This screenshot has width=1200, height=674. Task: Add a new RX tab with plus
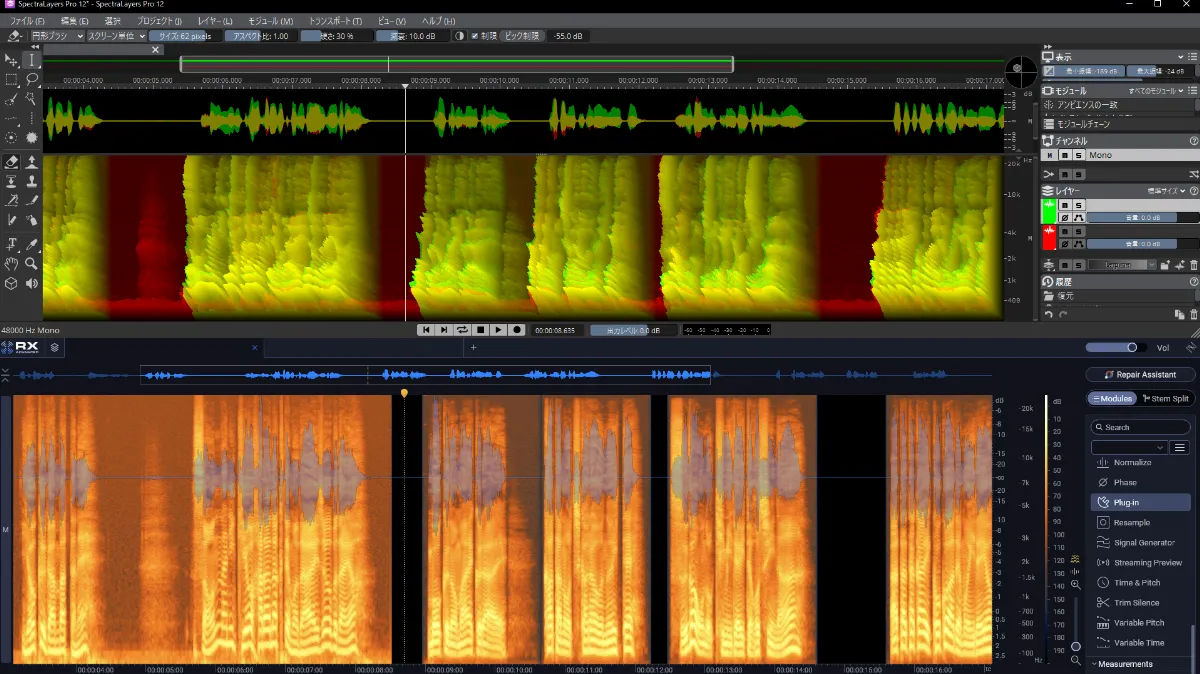[x=474, y=348]
